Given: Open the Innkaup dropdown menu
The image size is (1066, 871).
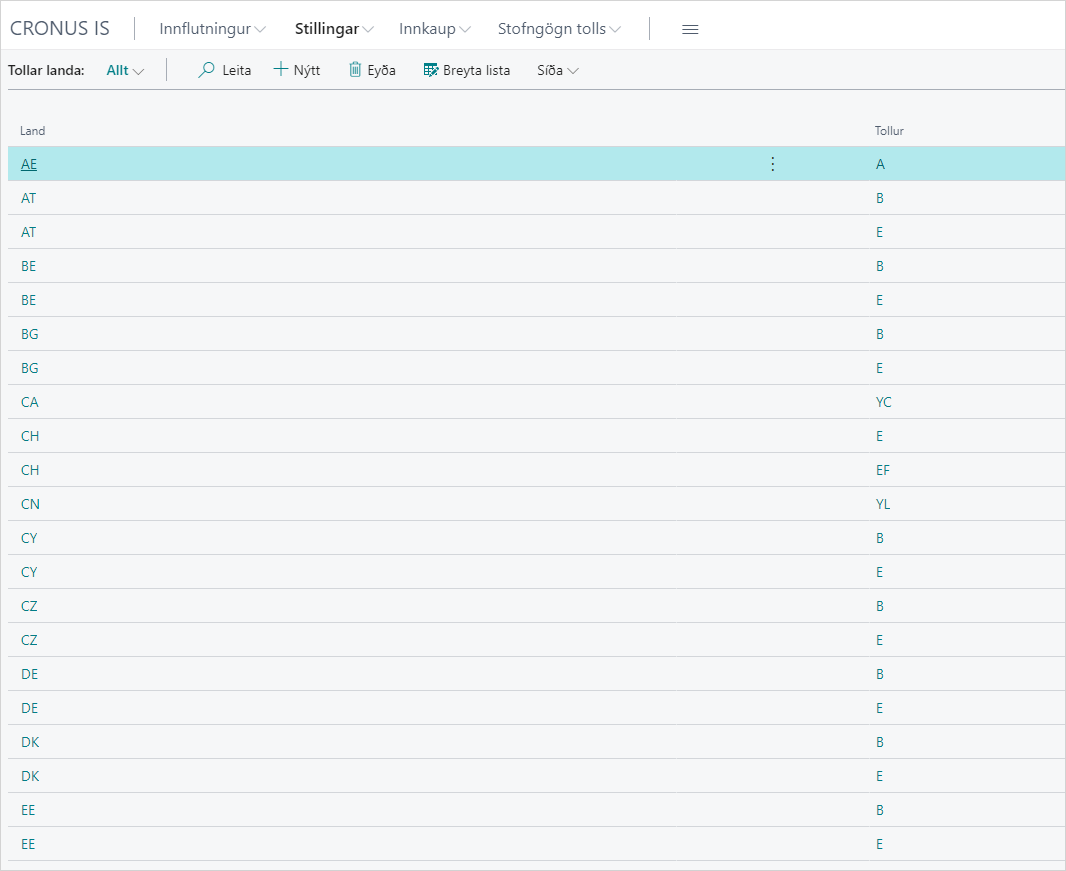Looking at the screenshot, I should (x=434, y=29).
